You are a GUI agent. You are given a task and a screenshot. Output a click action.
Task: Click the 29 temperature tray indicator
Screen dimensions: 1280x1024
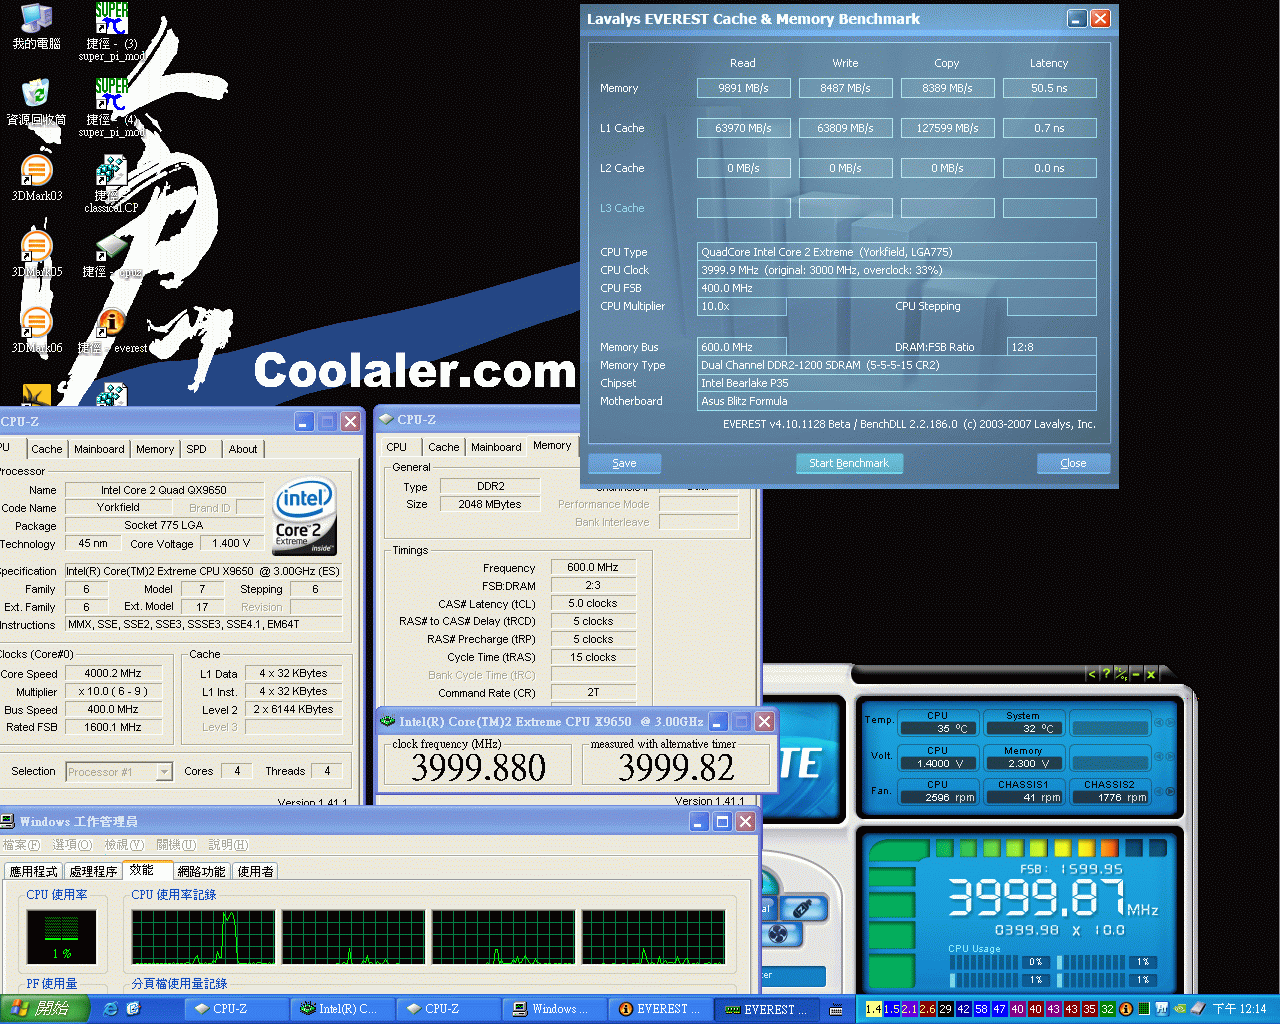[x=945, y=1009]
